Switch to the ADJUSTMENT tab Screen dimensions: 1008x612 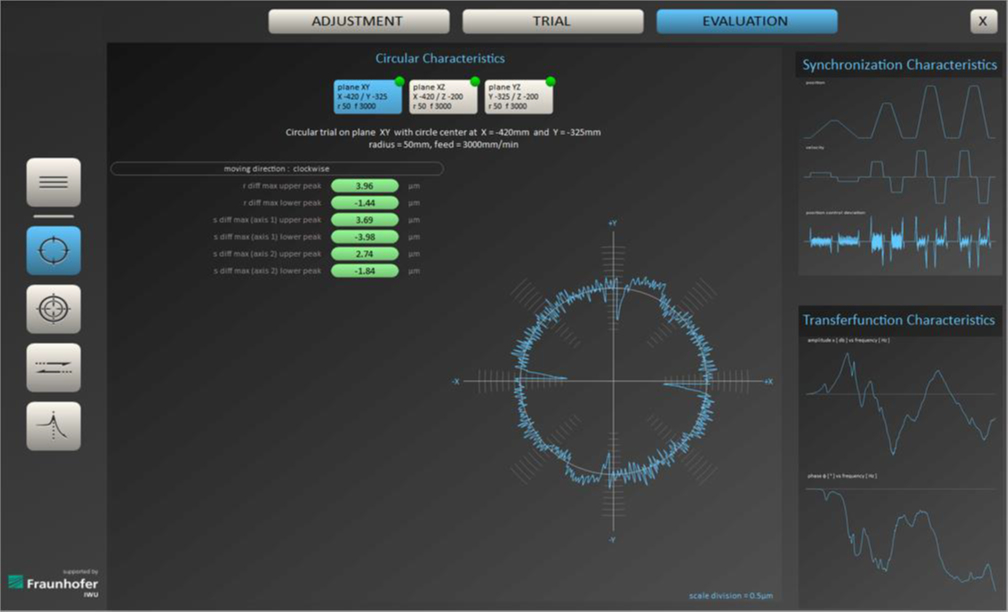(x=358, y=21)
